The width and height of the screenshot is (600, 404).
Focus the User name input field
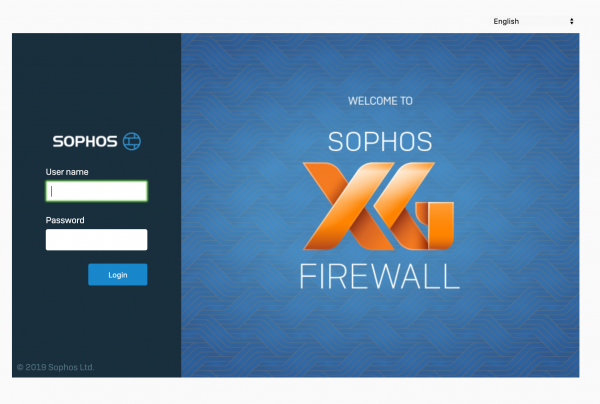(x=96, y=191)
